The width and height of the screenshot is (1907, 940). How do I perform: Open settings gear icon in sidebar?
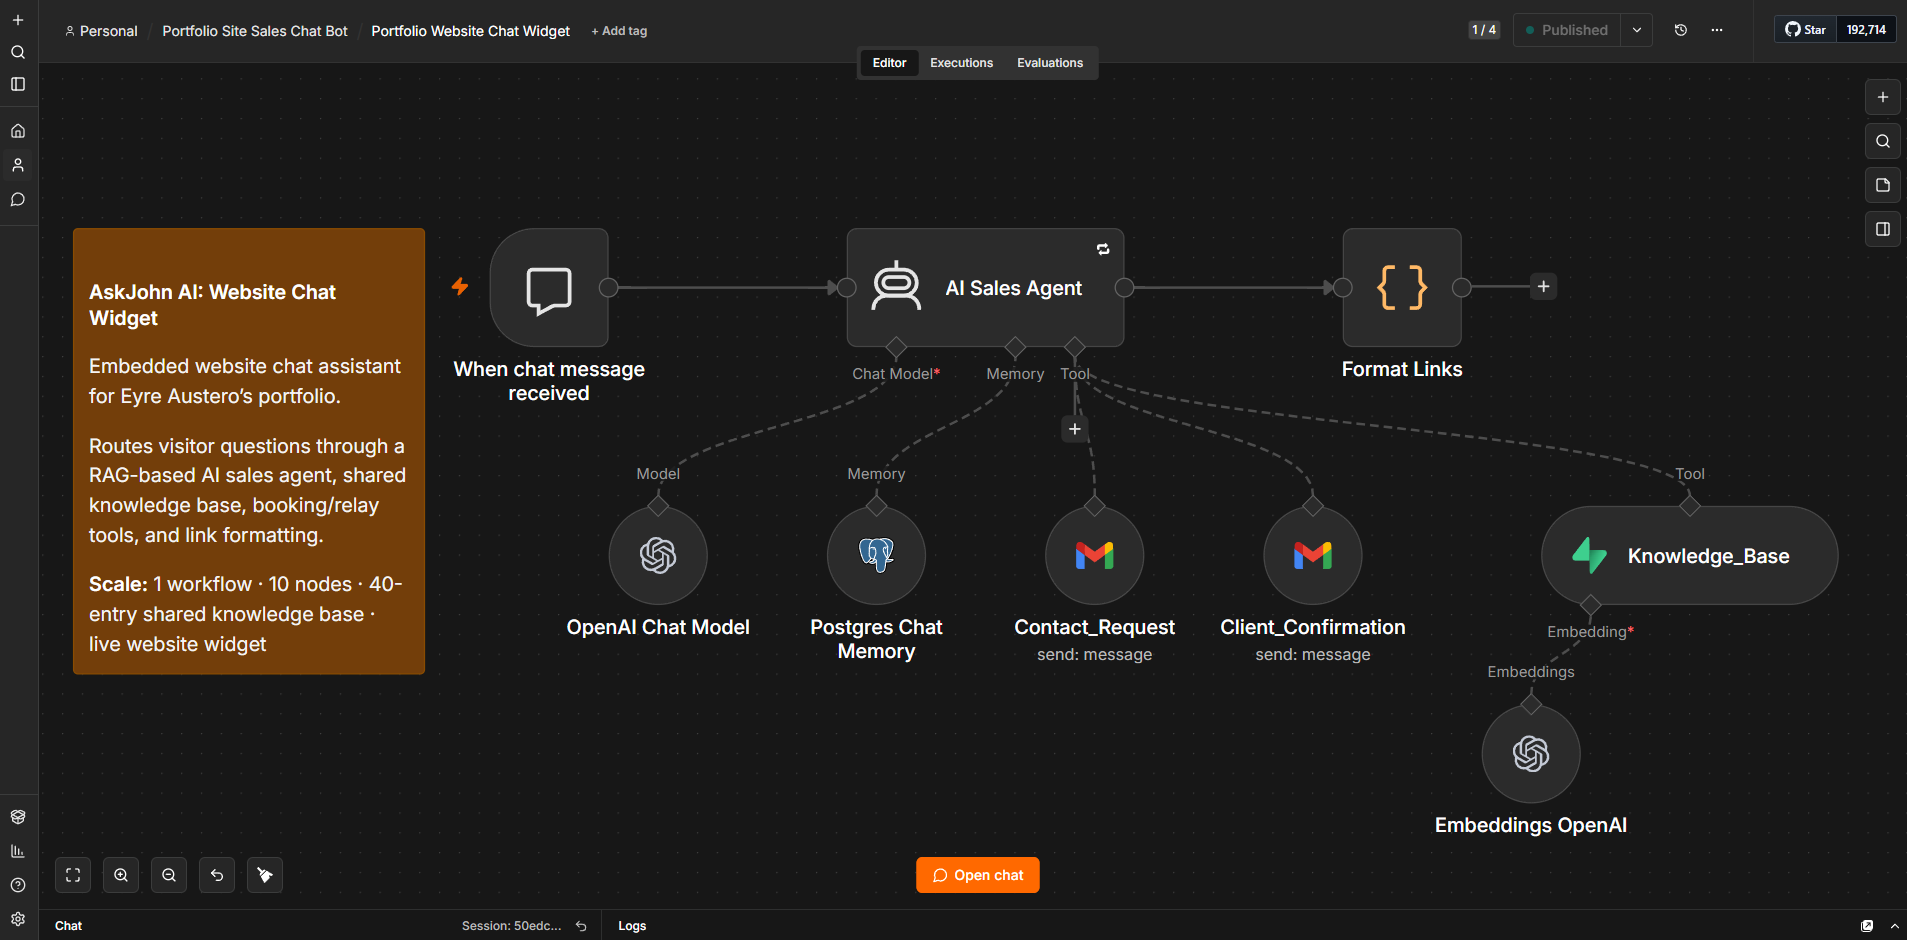pos(18,919)
